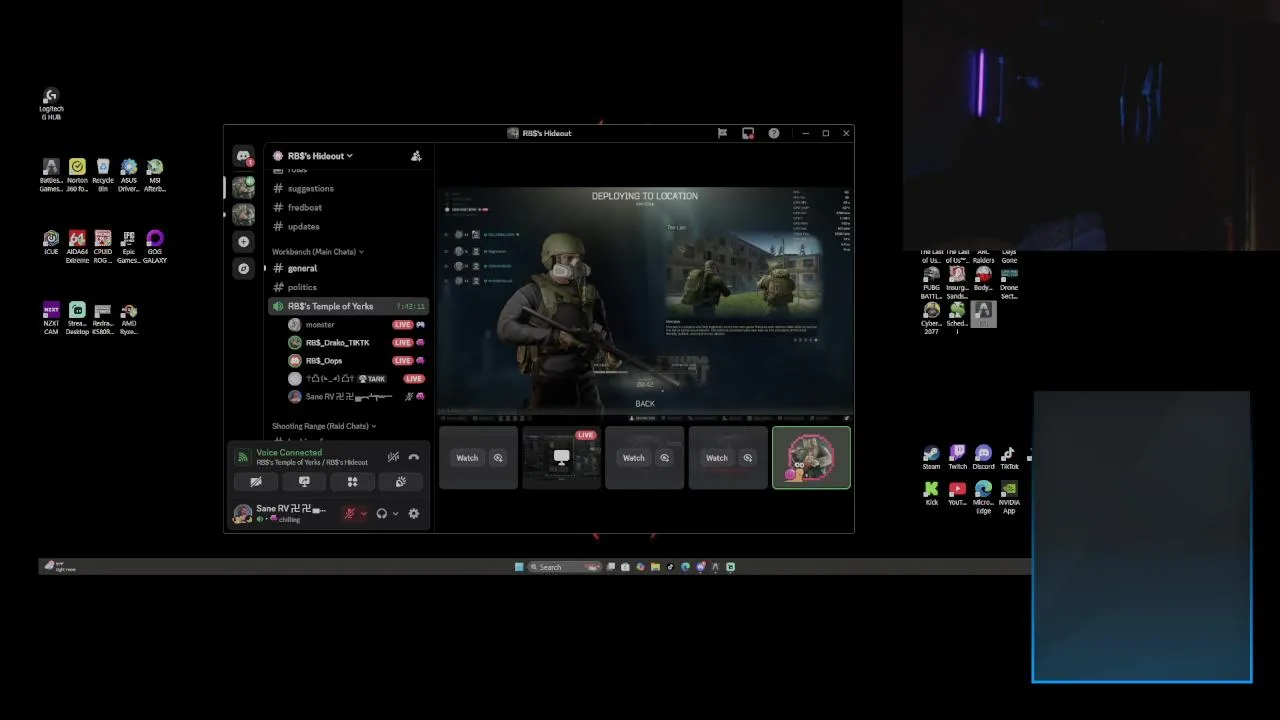Open RB$'s Hideout server dropdown menu
Image resolution: width=1280 pixels, height=720 pixels.
[x=320, y=156]
